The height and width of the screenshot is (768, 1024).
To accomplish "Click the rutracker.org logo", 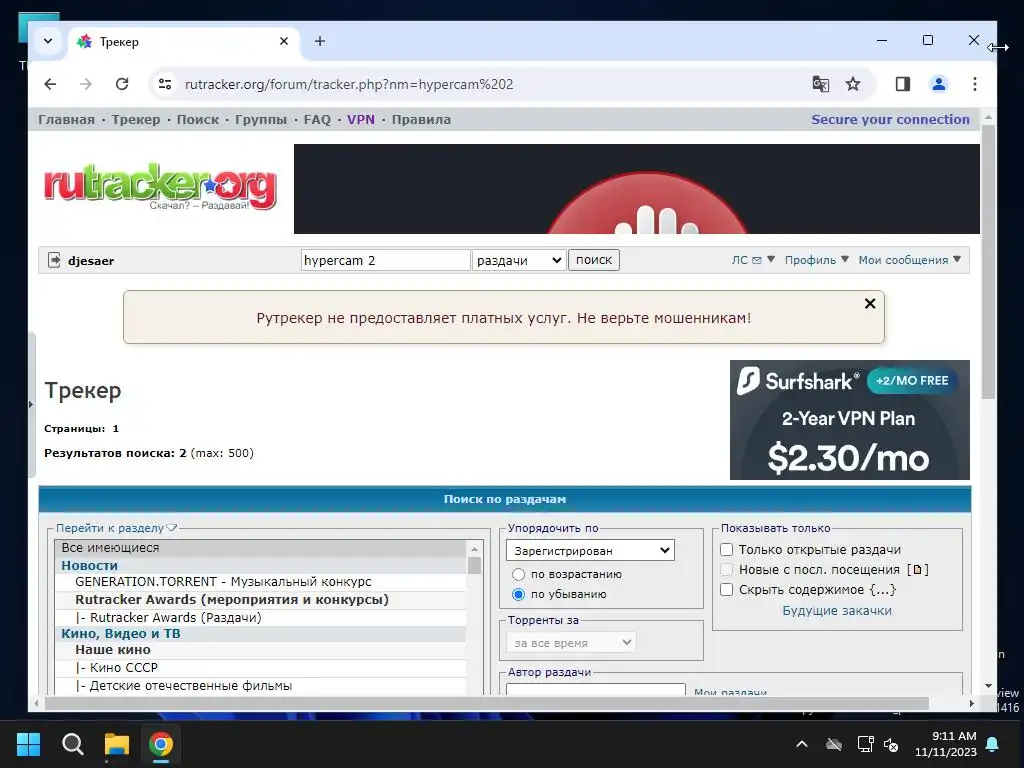I will 161,186.
